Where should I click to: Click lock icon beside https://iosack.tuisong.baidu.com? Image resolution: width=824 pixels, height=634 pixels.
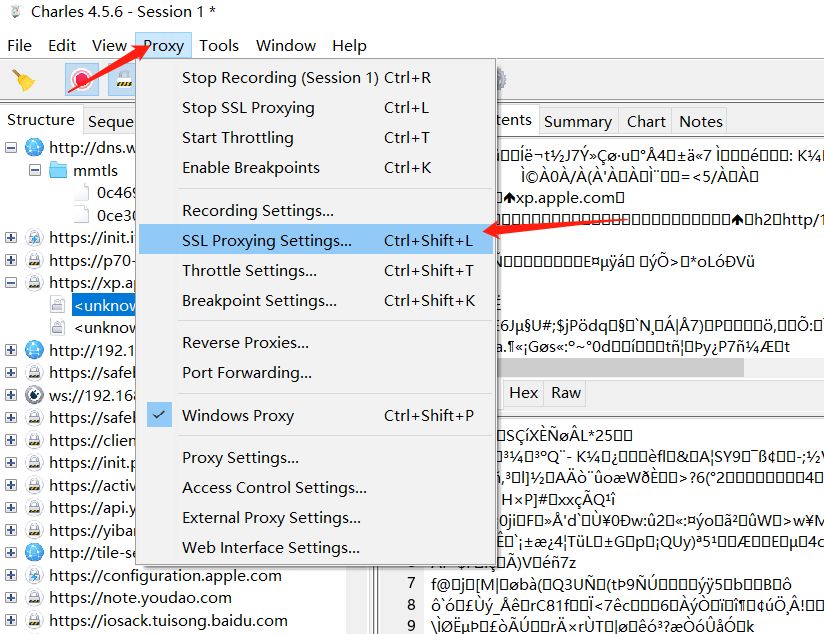click(x=34, y=620)
